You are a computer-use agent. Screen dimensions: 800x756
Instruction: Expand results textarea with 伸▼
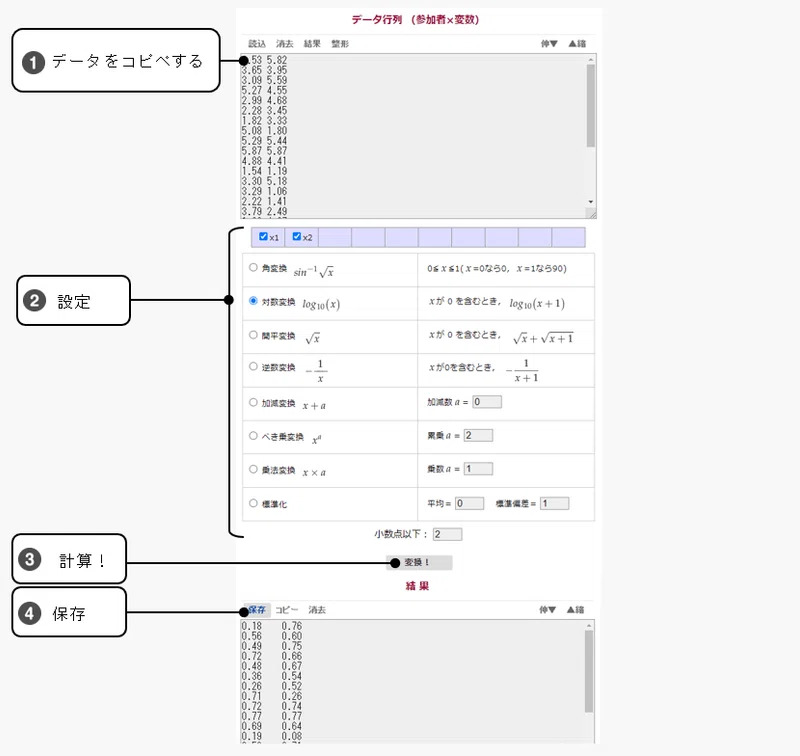coord(547,610)
